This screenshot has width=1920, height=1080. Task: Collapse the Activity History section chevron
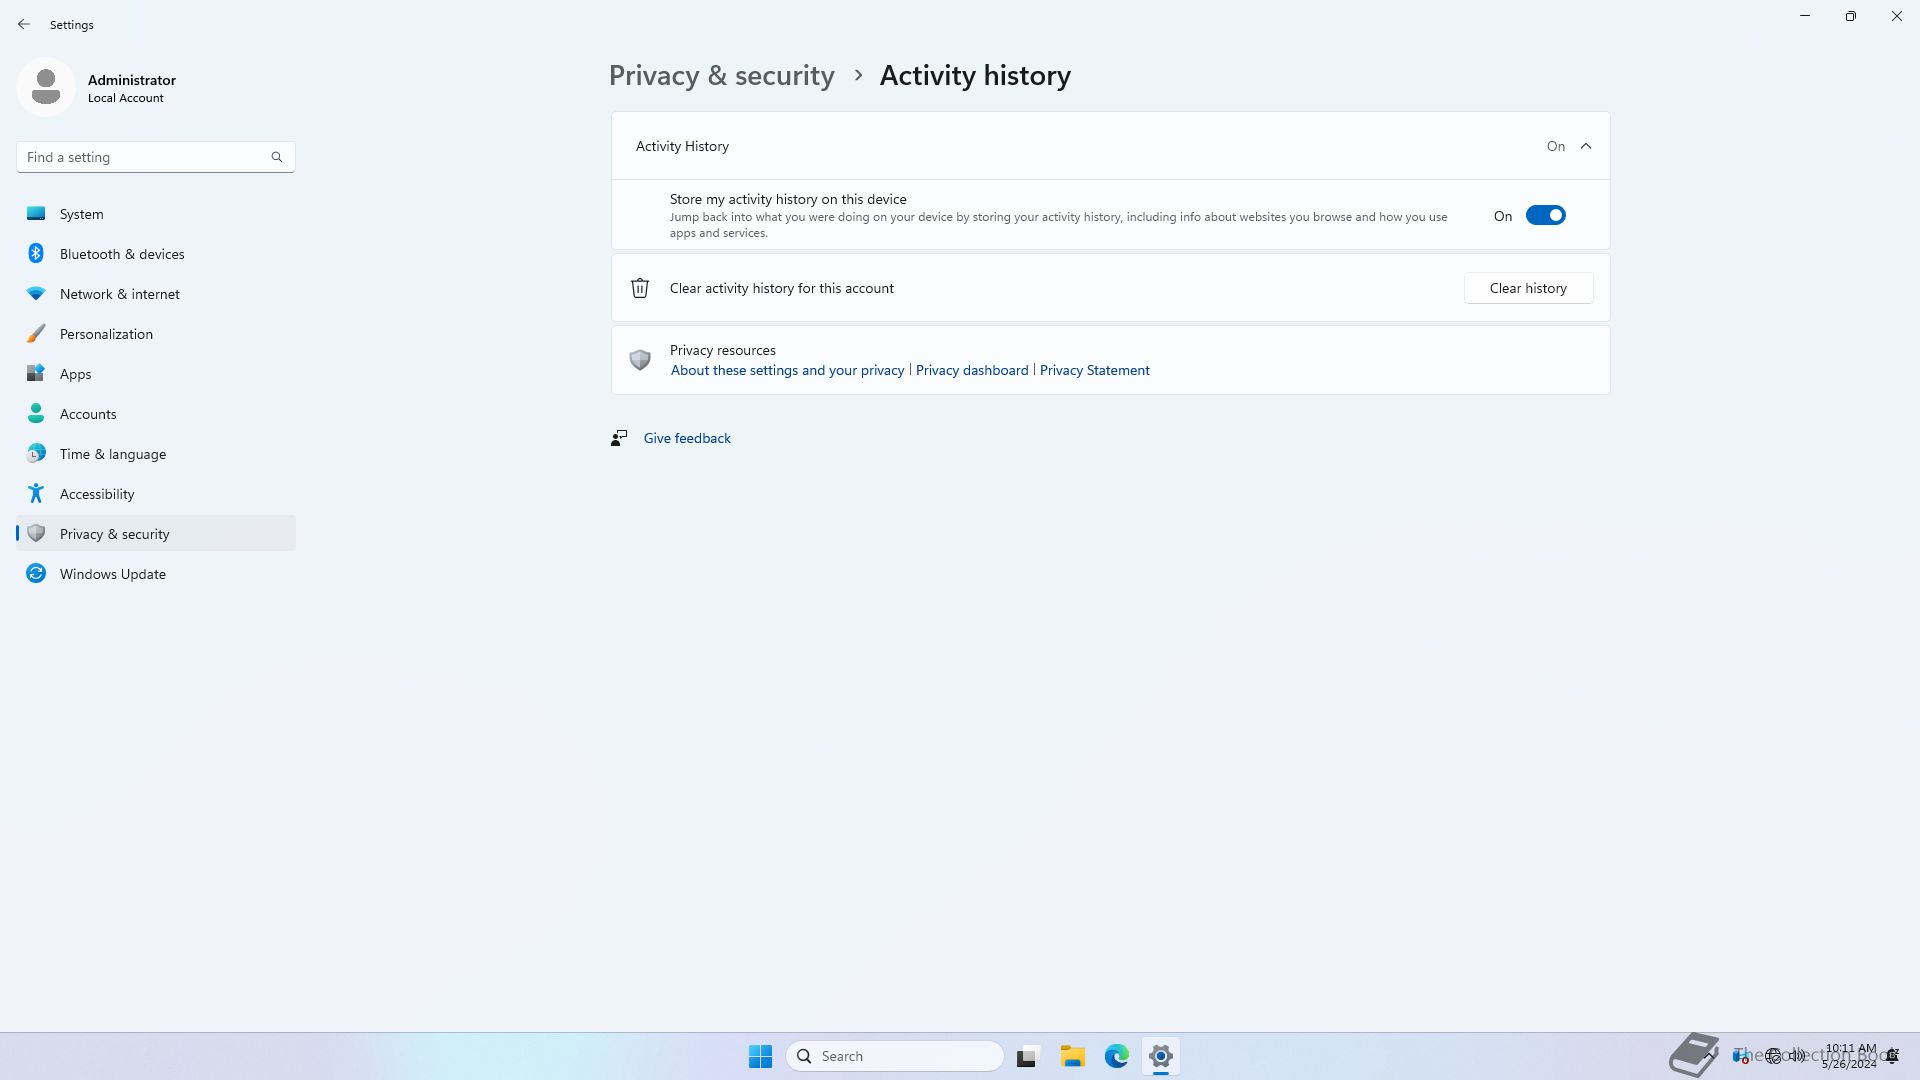click(1586, 146)
